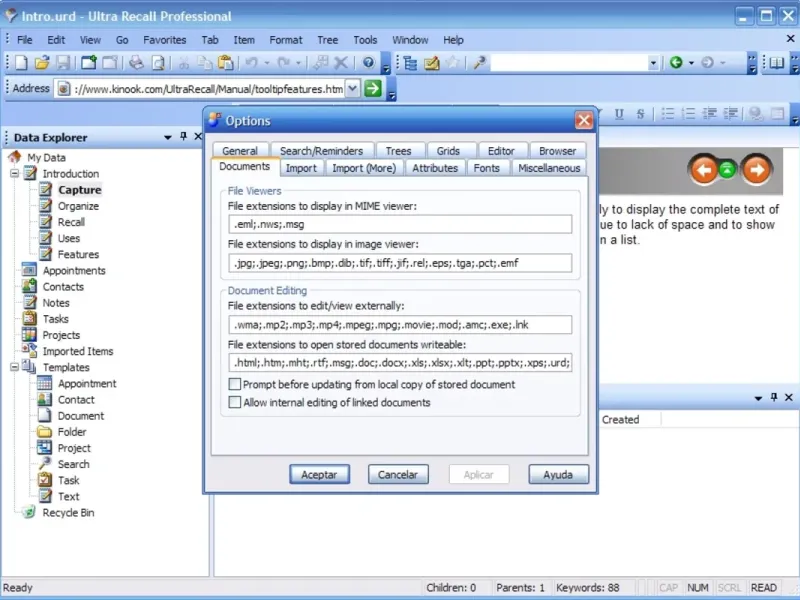Show the data tree icon

click(x=410, y=63)
